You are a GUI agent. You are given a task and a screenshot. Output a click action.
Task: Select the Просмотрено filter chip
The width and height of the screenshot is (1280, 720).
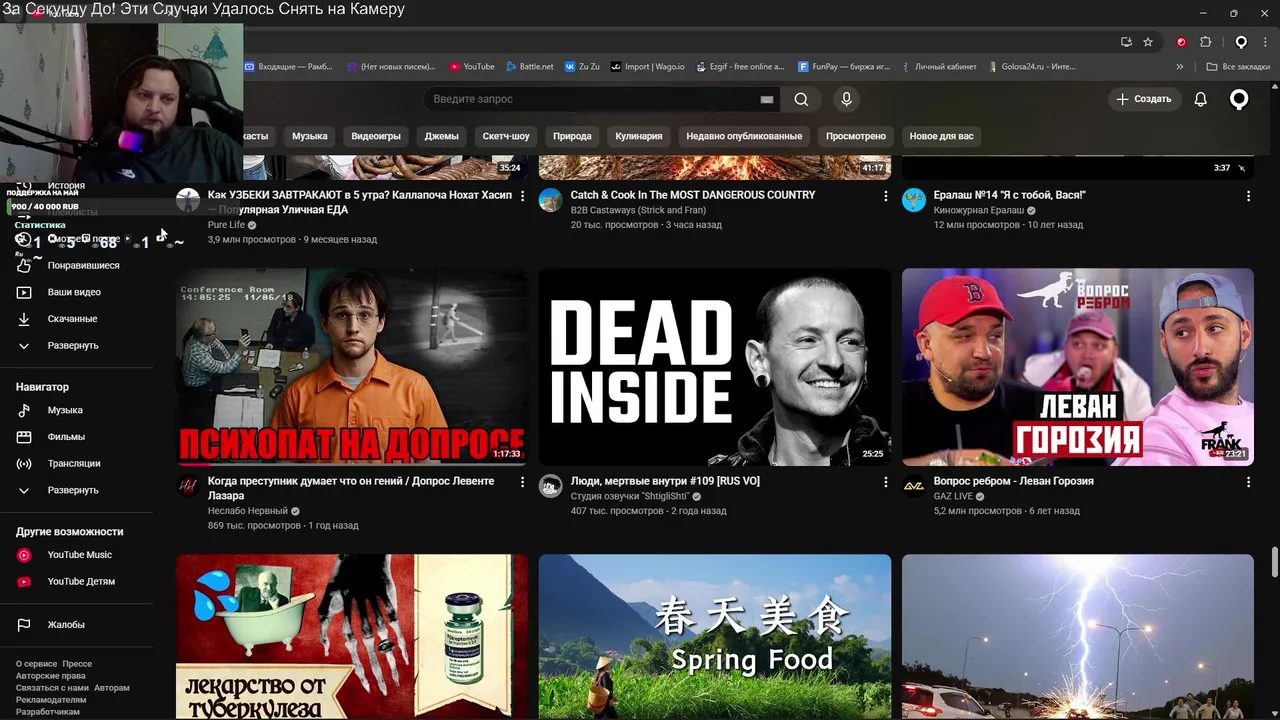[856, 136]
